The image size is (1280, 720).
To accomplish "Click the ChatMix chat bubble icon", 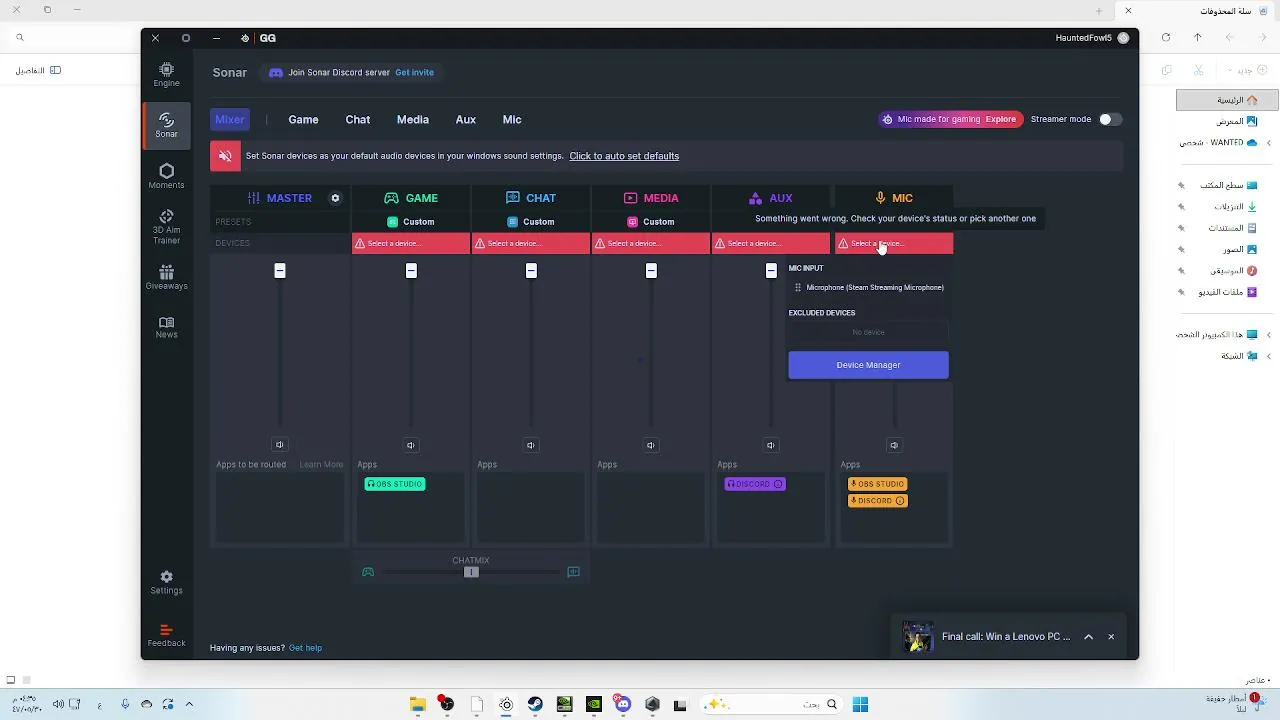I will (x=573, y=572).
